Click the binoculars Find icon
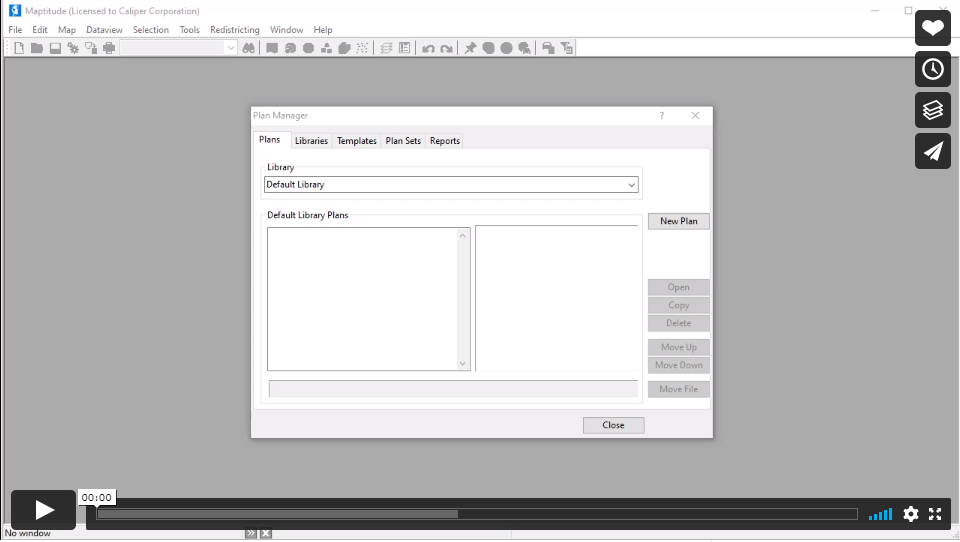This screenshot has width=960, height=542. pos(248,48)
